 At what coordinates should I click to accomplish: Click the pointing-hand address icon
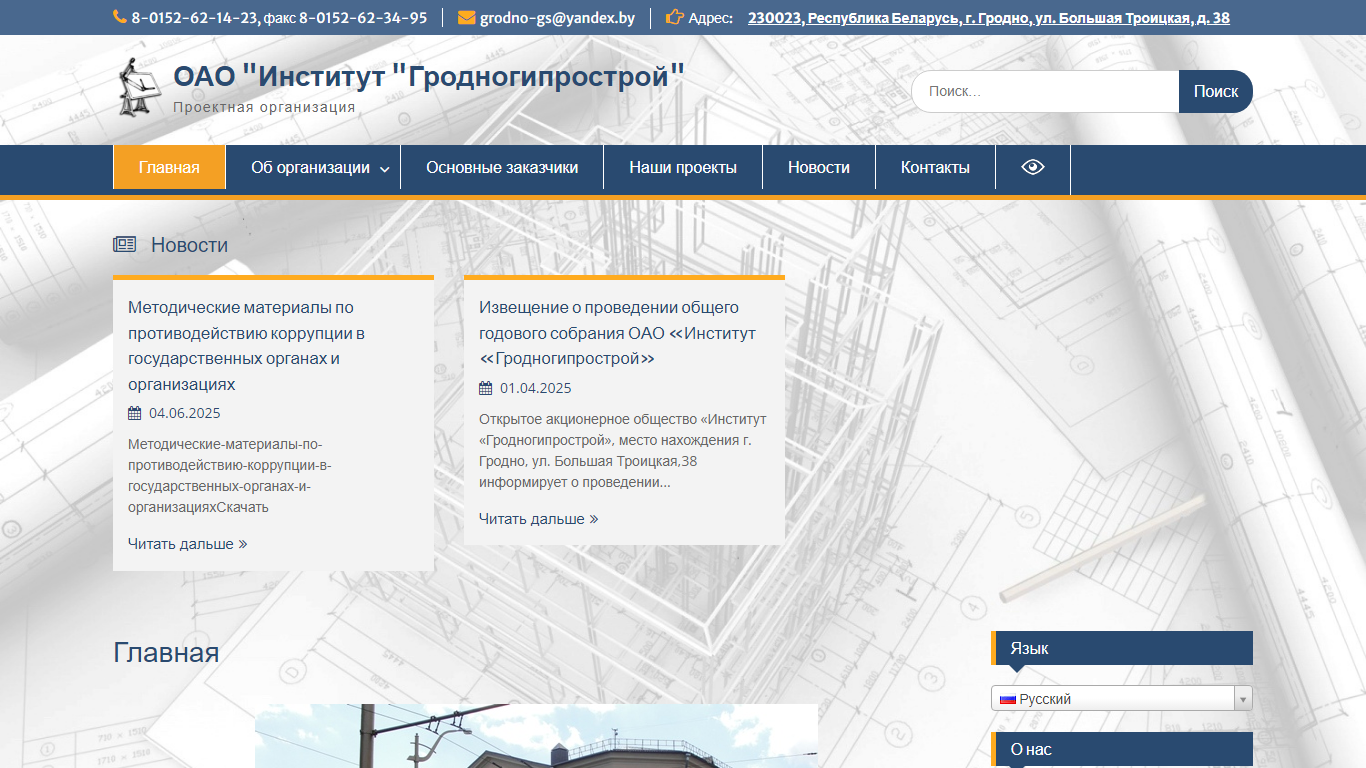coord(675,17)
